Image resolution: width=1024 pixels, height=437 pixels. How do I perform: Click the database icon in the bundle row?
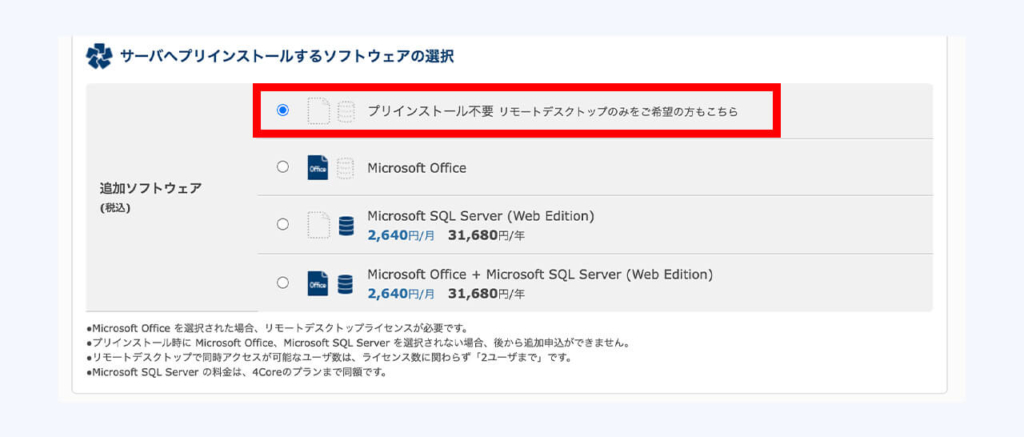(345, 284)
